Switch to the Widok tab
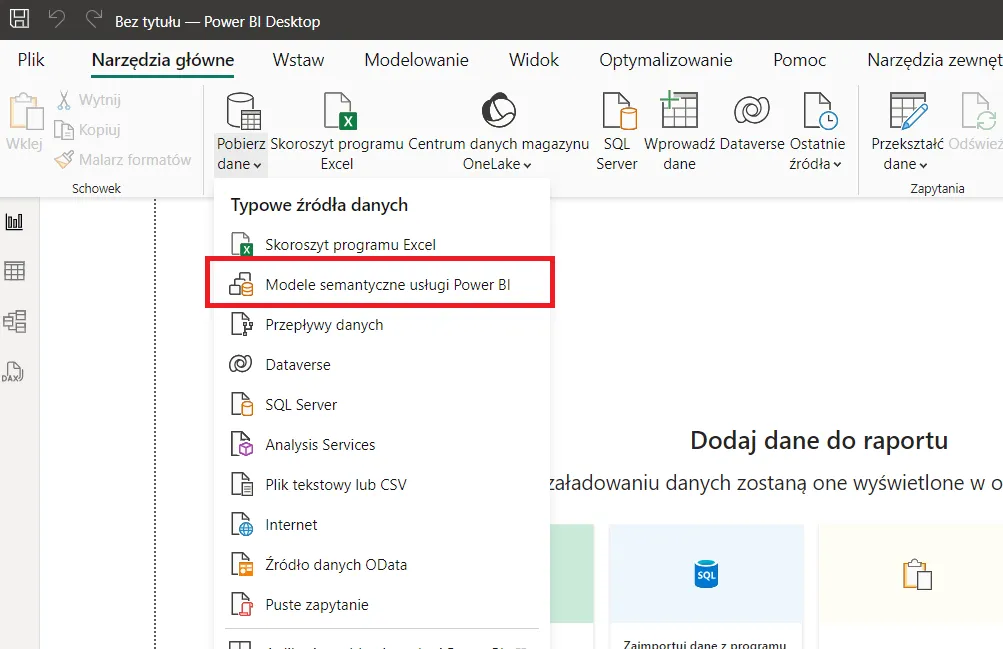Viewport: 1003px width, 649px height. [x=534, y=60]
